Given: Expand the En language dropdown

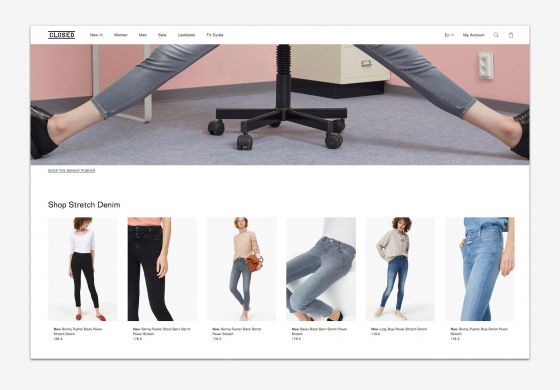Looking at the screenshot, I should point(449,35).
